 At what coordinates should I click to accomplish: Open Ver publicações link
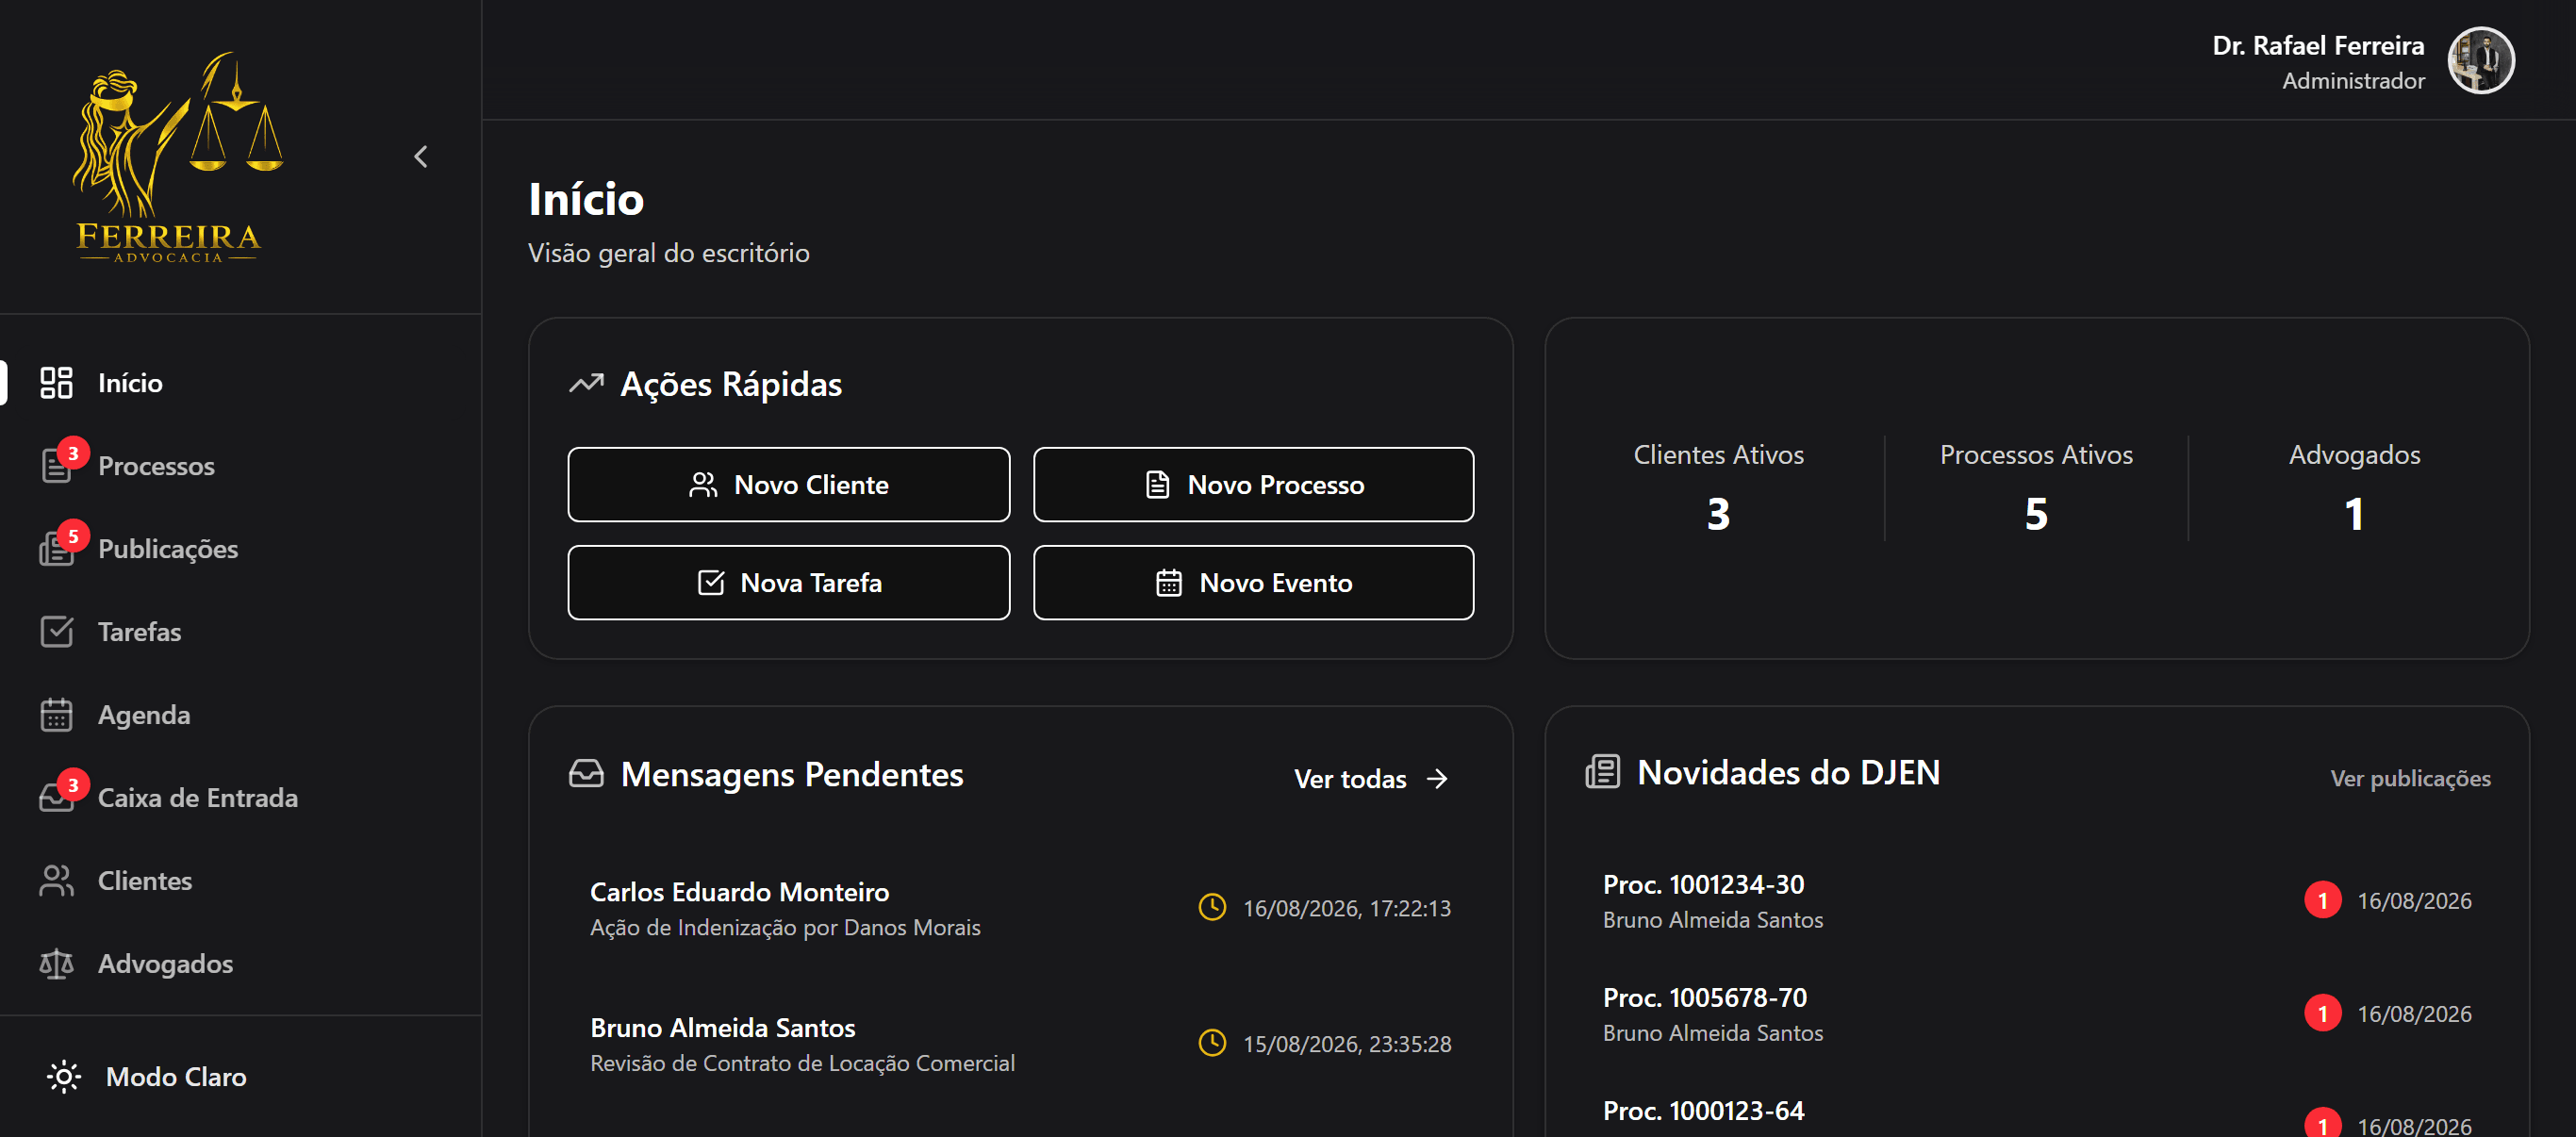(x=2410, y=779)
